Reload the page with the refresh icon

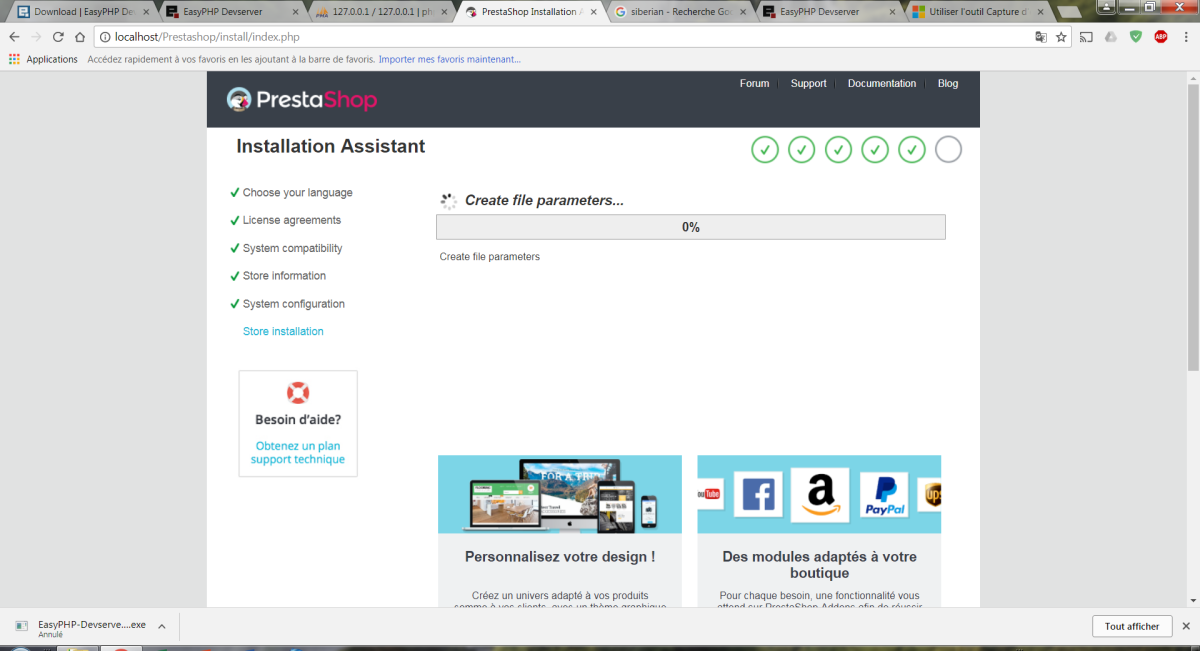pyautogui.click(x=58, y=37)
